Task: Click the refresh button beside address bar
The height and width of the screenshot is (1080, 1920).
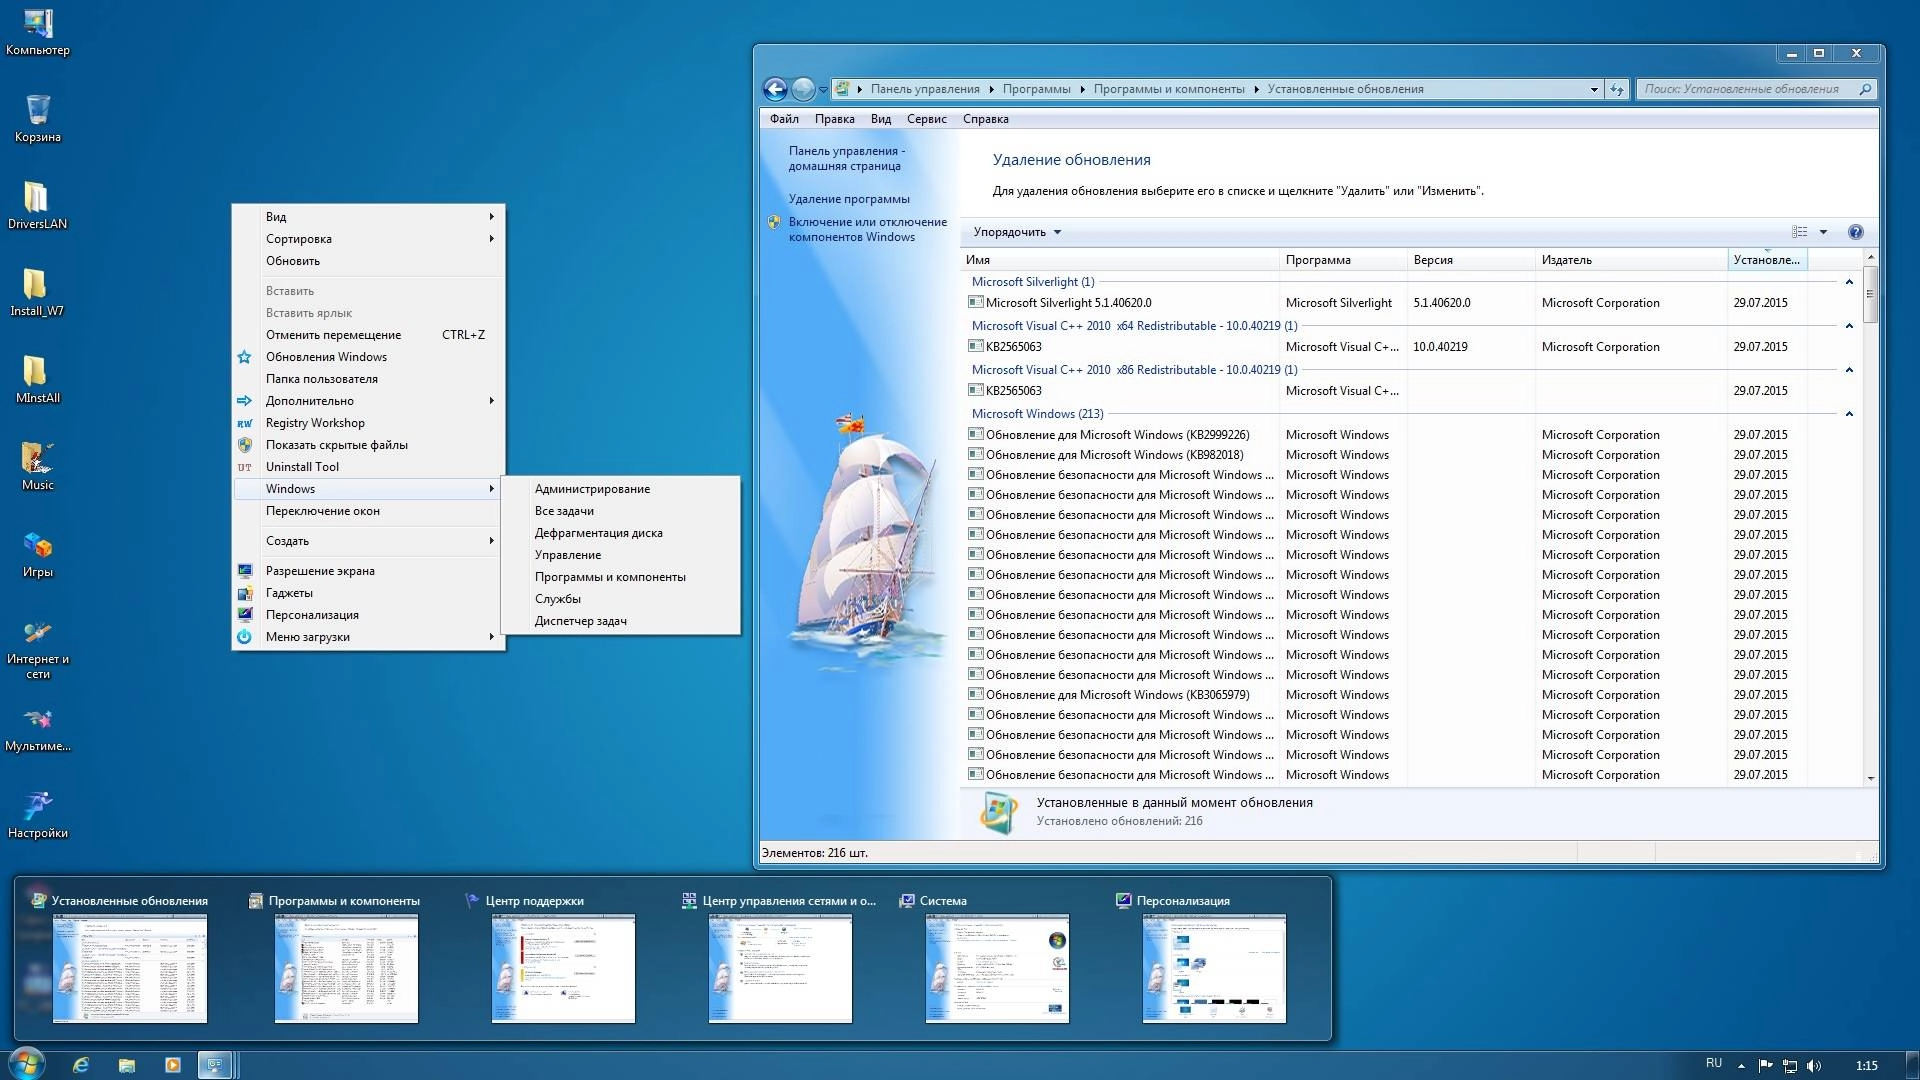Action: coord(1617,89)
